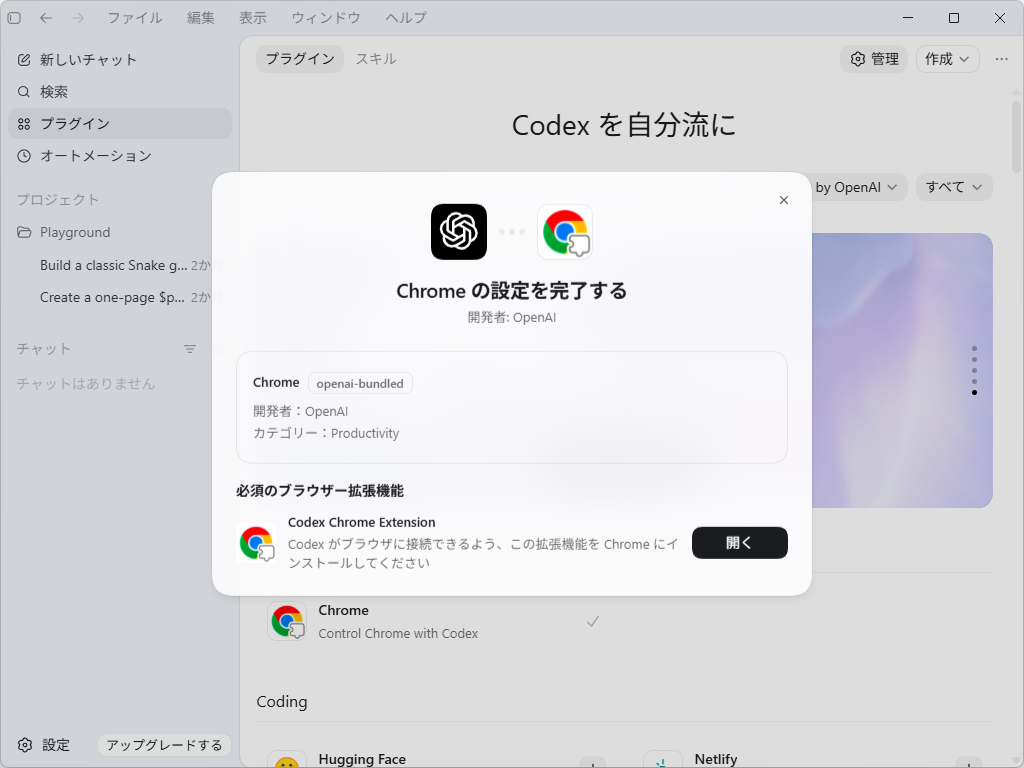The width and height of the screenshot is (1024, 768).
Task: Switch to the プラグイン tab
Action: pos(300,59)
